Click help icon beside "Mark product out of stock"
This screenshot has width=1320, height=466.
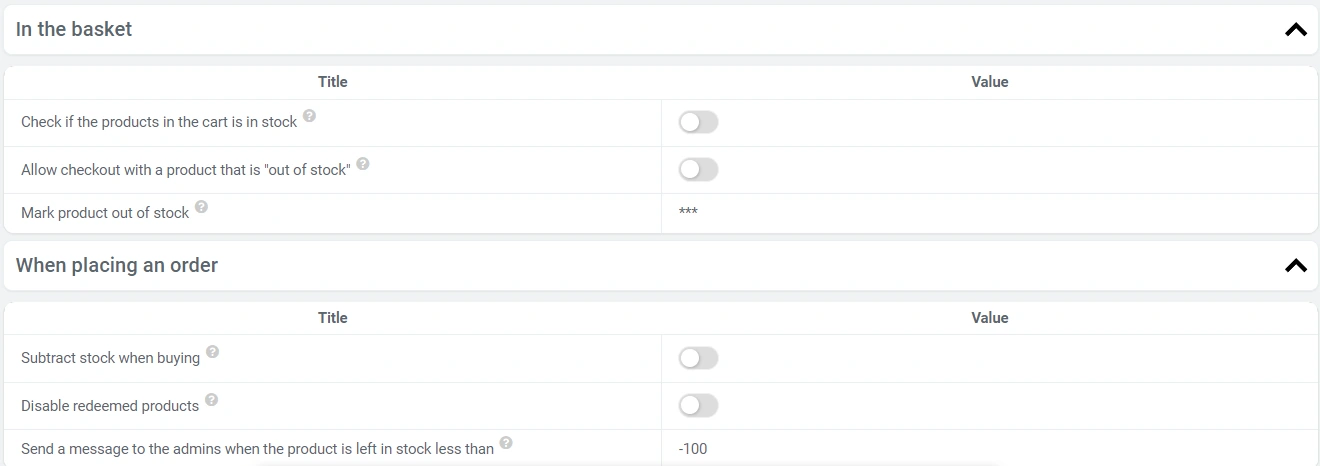click(x=202, y=207)
